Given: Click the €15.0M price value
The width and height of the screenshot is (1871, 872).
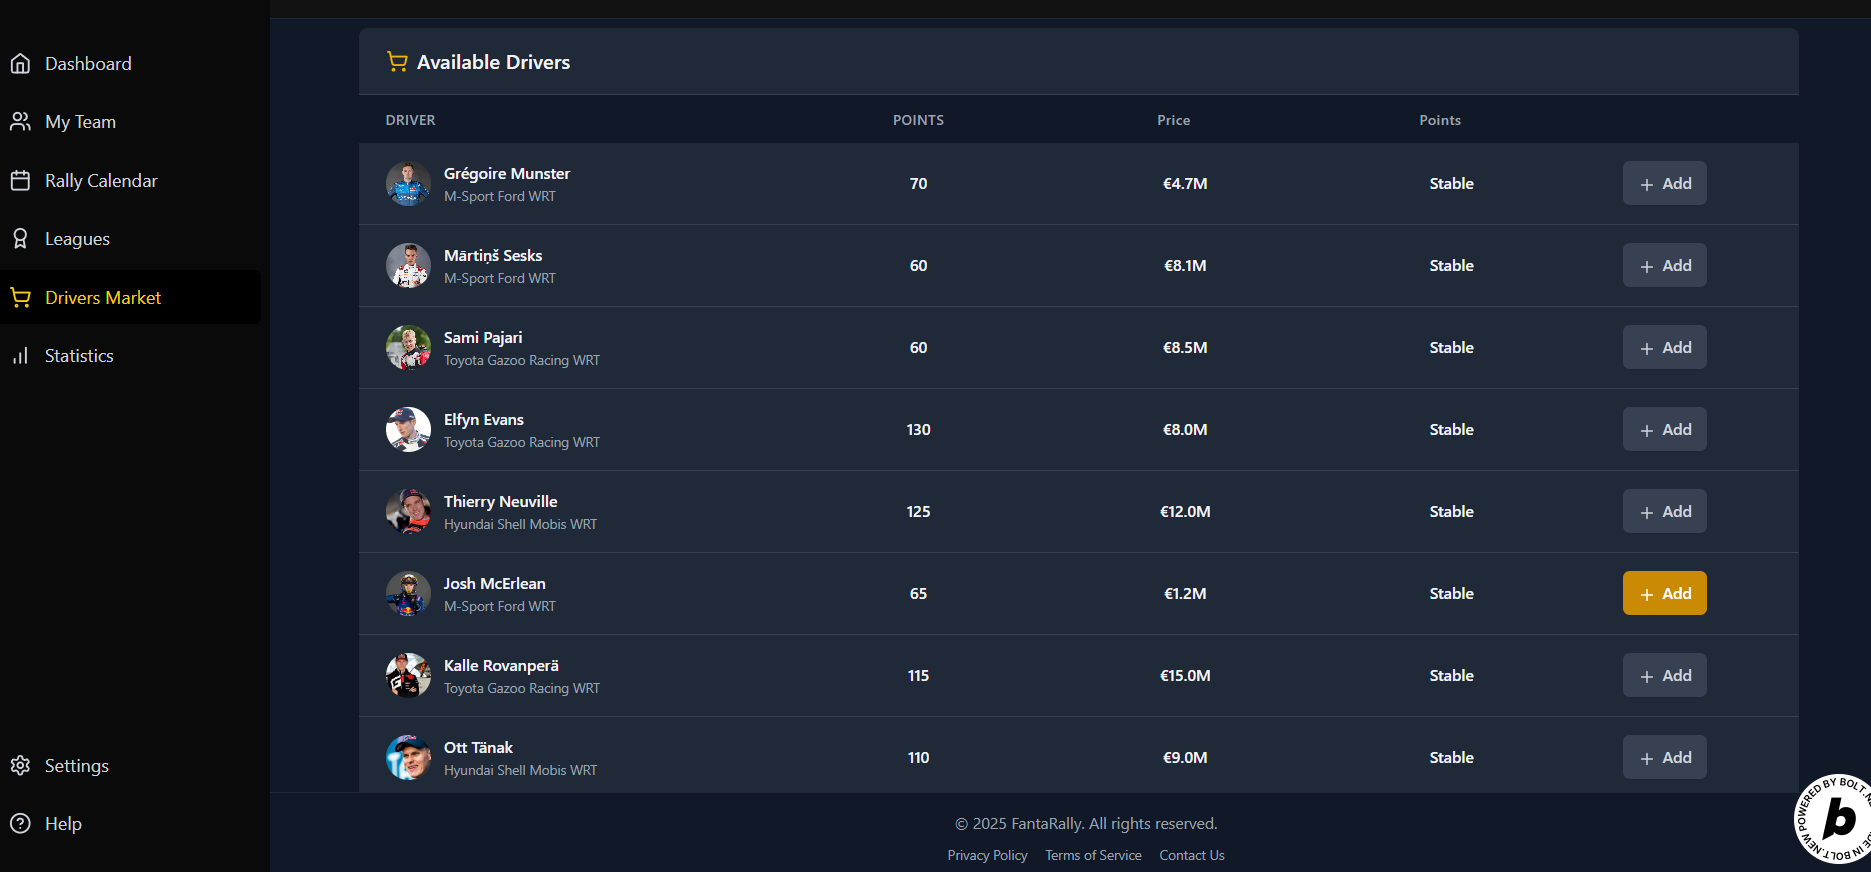Looking at the screenshot, I should coord(1185,676).
